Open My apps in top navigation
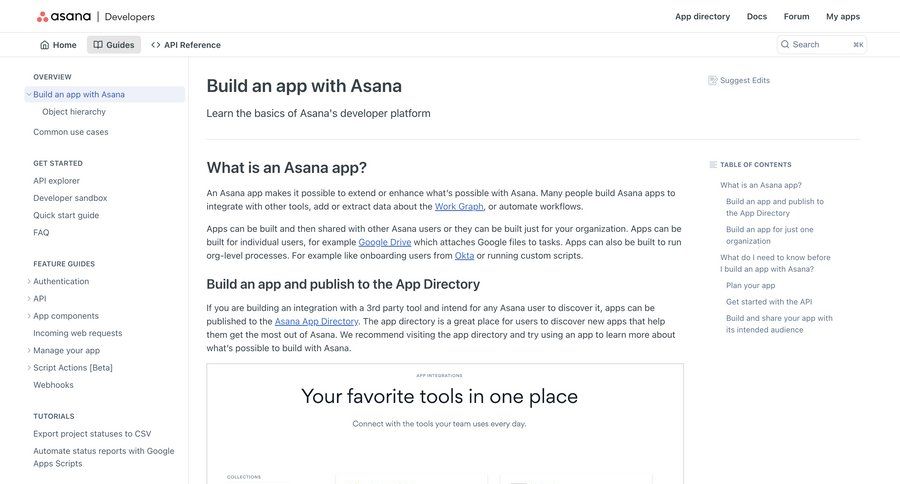 click(843, 17)
